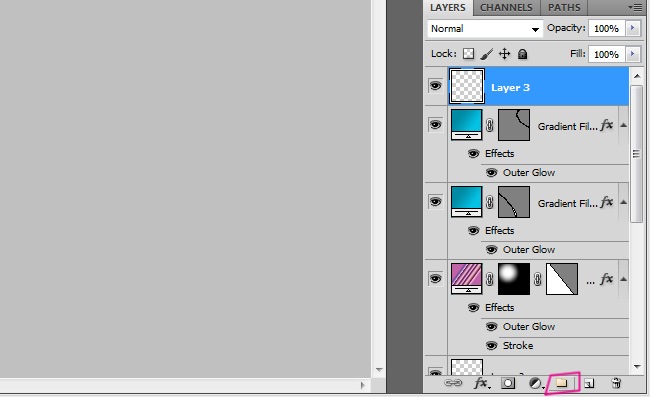Switch to the Paths tab
Image resolution: width=650 pixels, height=397 pixels.
pyautogui.click(x=564, y=7)
